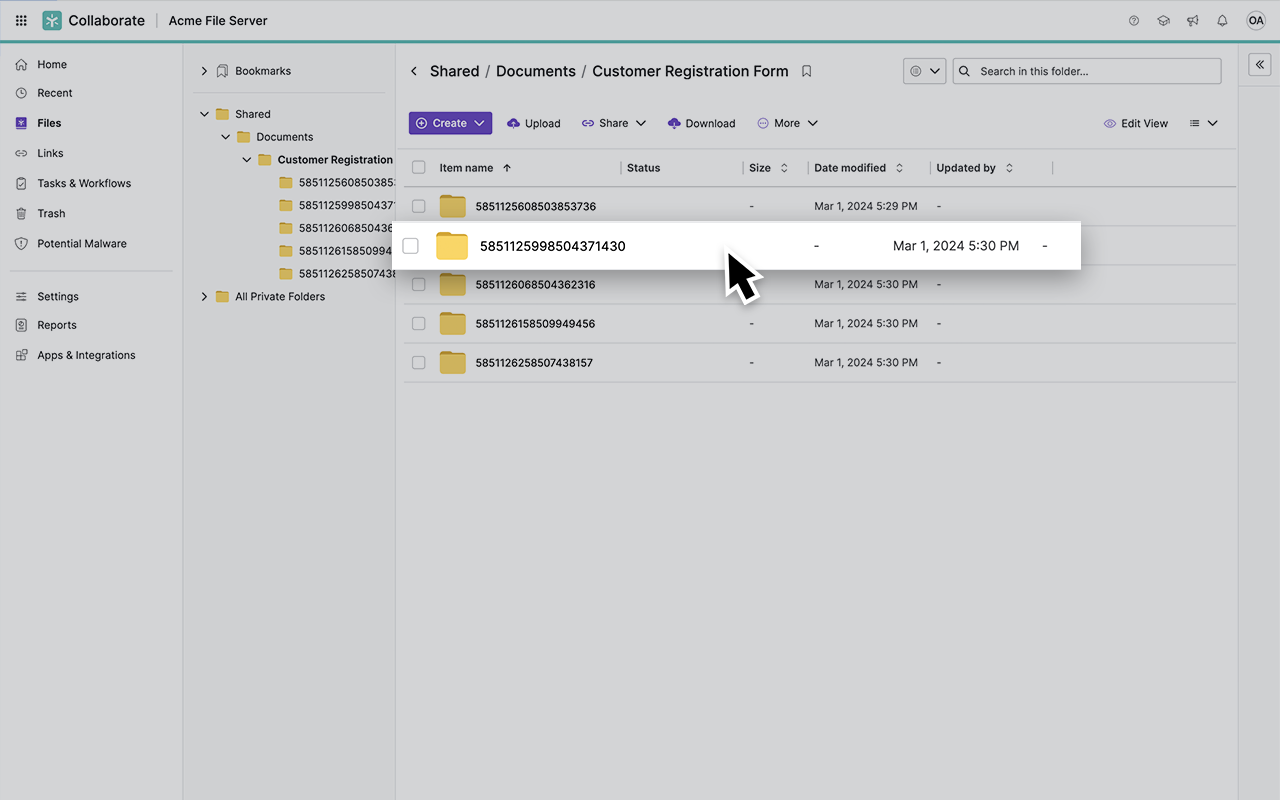
Task: Click the Upload button
Action: (534, 123)
